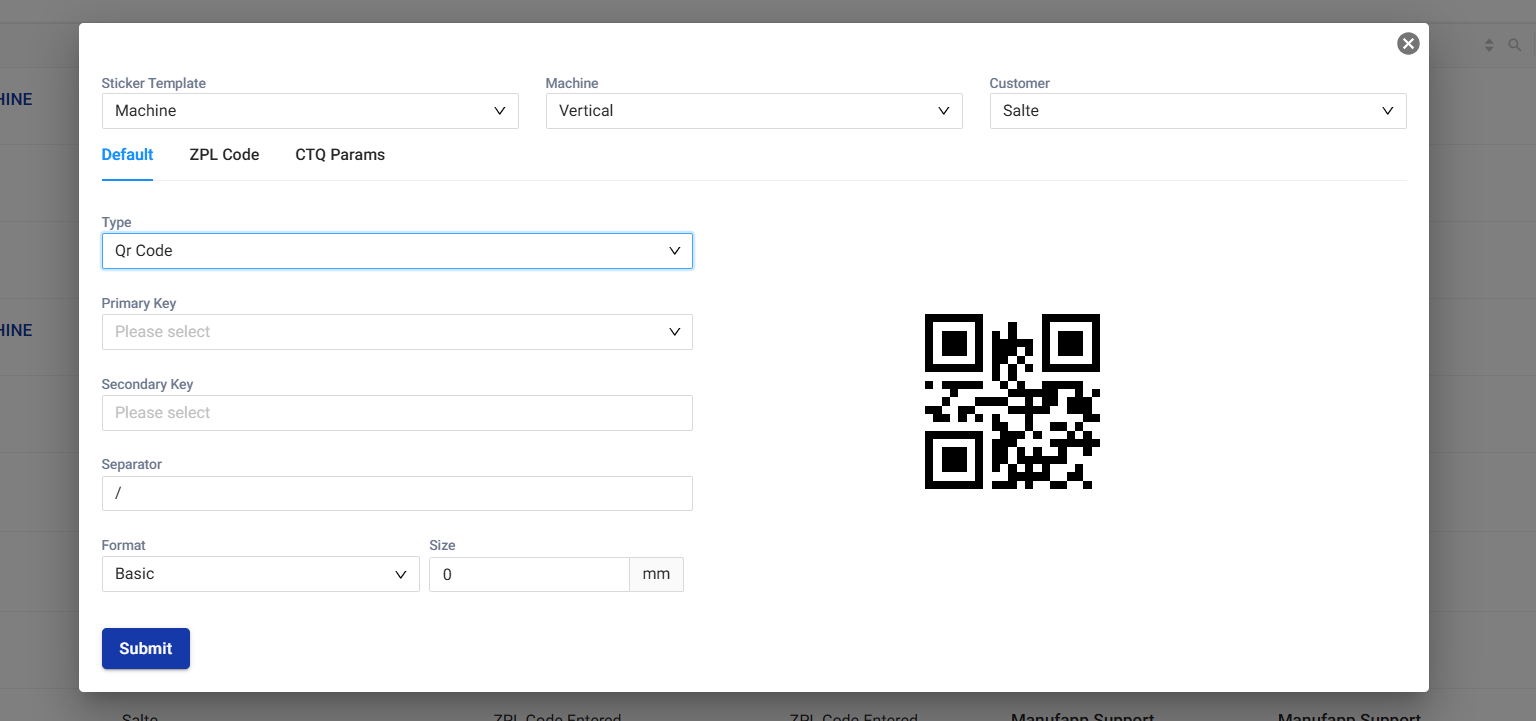Click the chevron arrow in Sticker Template field
This screenshot has width=1536, height=721.
(x=500, y=111)
